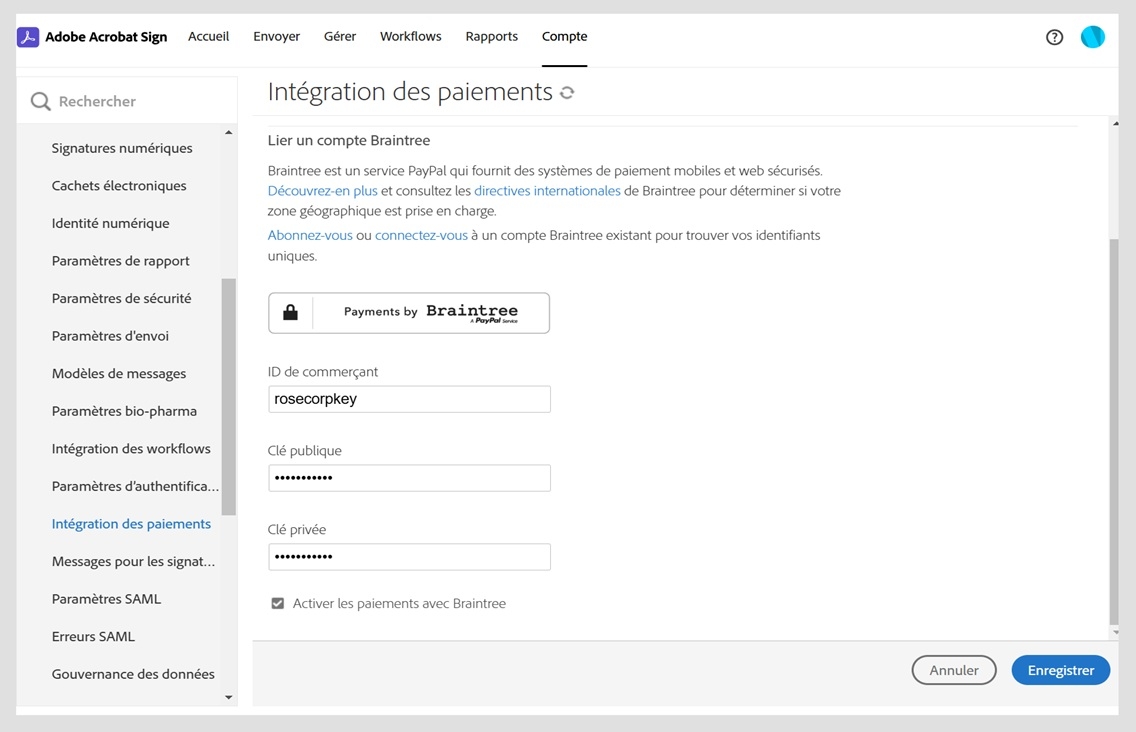Screen dimensions: 1136x732
Task: Click the sidebar scroll-down chevron
Action: click(228, 697)
